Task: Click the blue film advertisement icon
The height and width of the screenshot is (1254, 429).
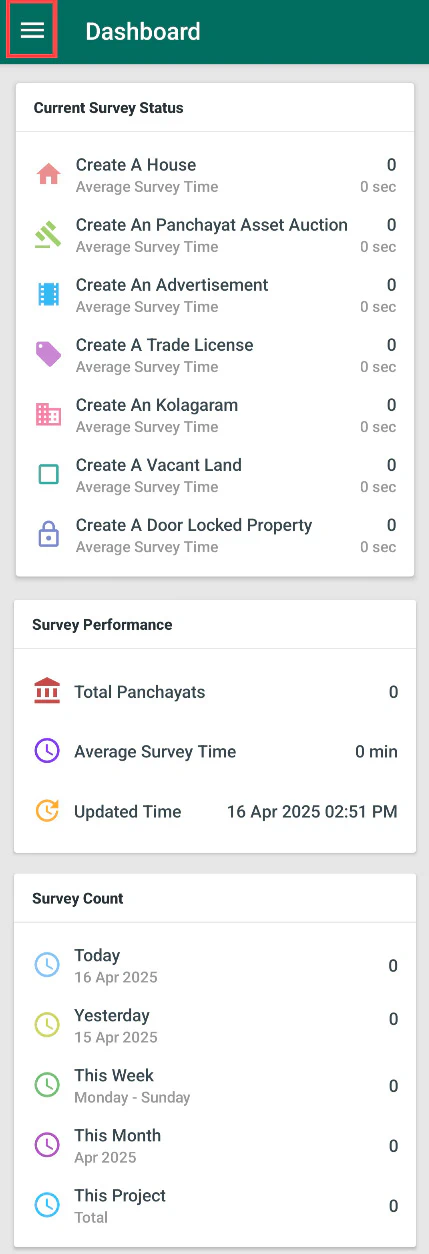Action: tap(48, 295)
